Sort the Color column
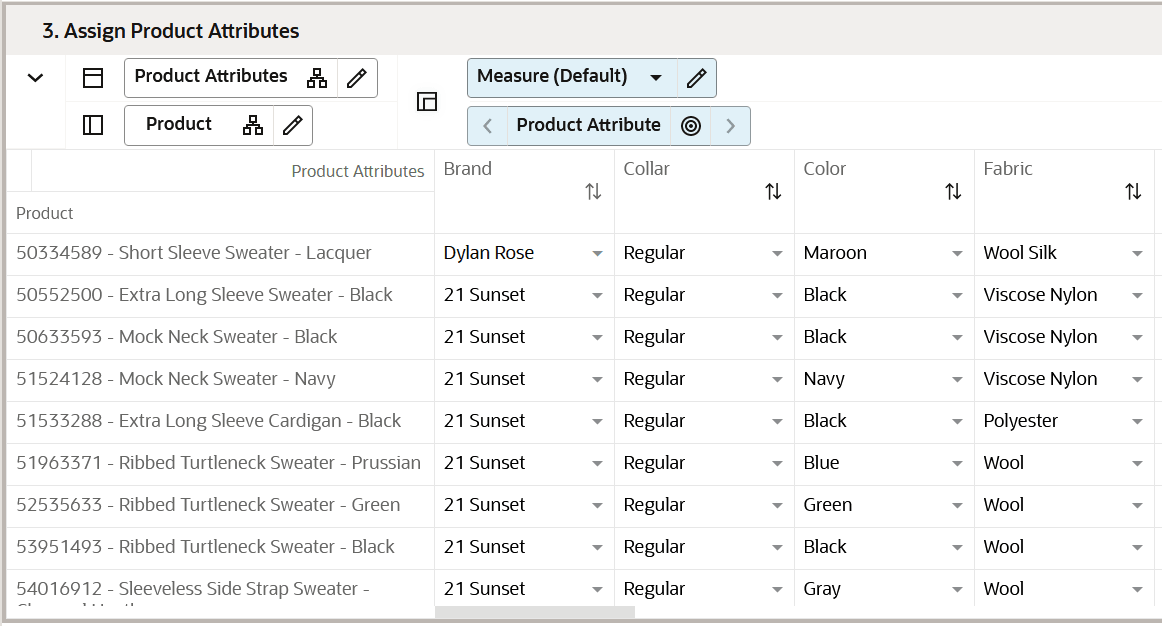The height and width of the screenshot is (626, 1162). pos(953,190)
